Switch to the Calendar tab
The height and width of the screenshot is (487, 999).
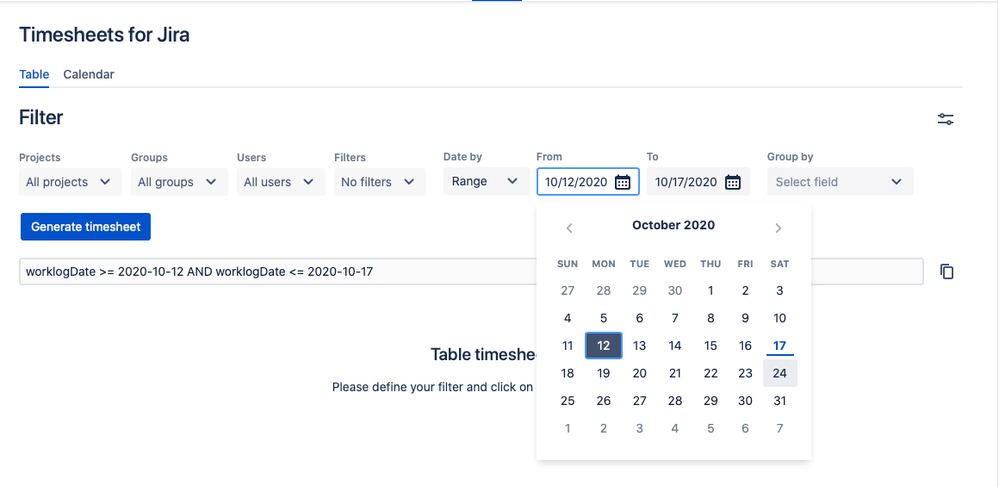(x=89, y=75)
